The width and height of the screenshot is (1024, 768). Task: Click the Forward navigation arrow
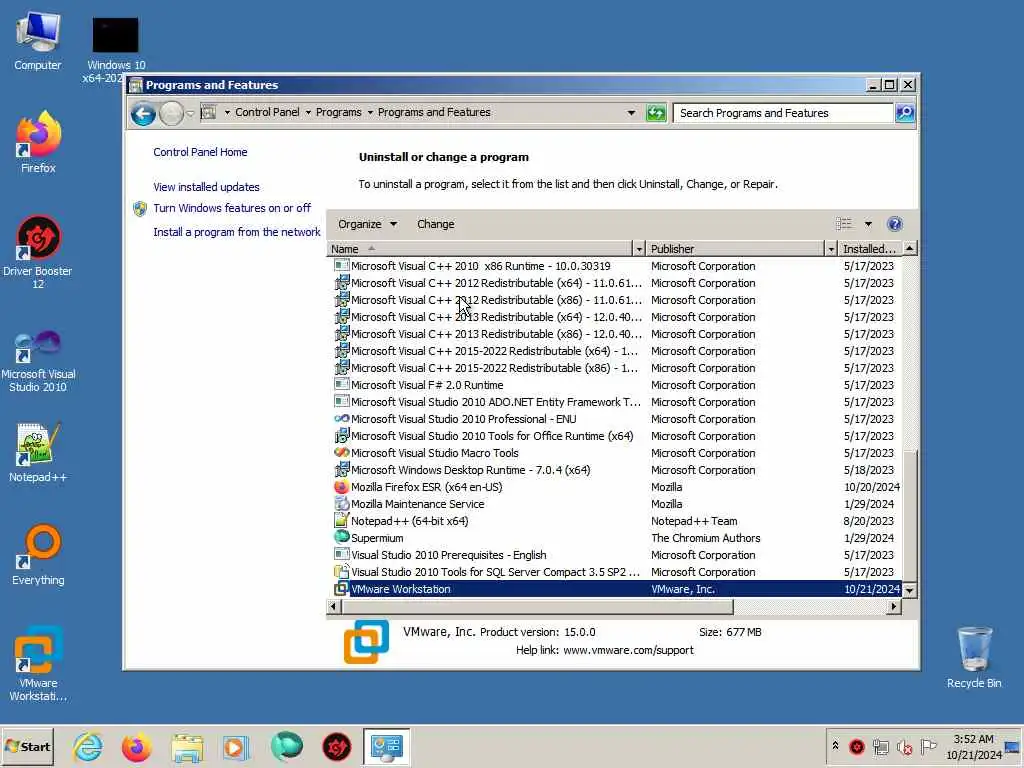pyautogui.click(x=171, y=114)
